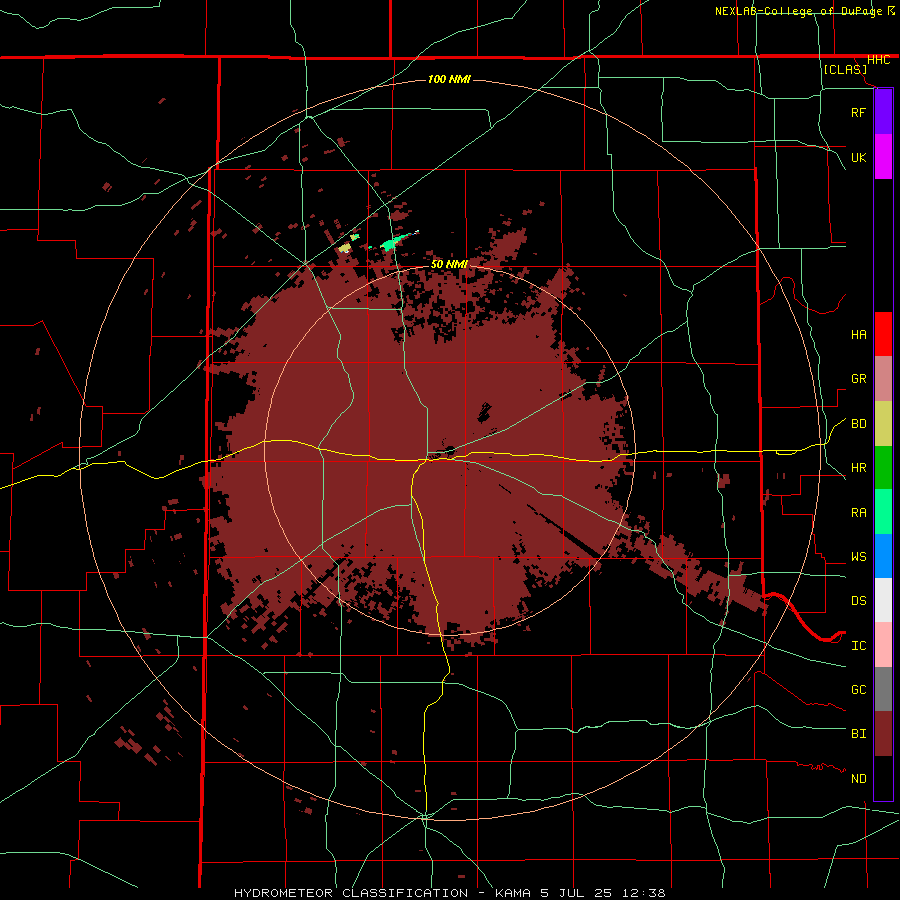
Task: Click the purple RF color swatch in legend
Action: (883, 112)
